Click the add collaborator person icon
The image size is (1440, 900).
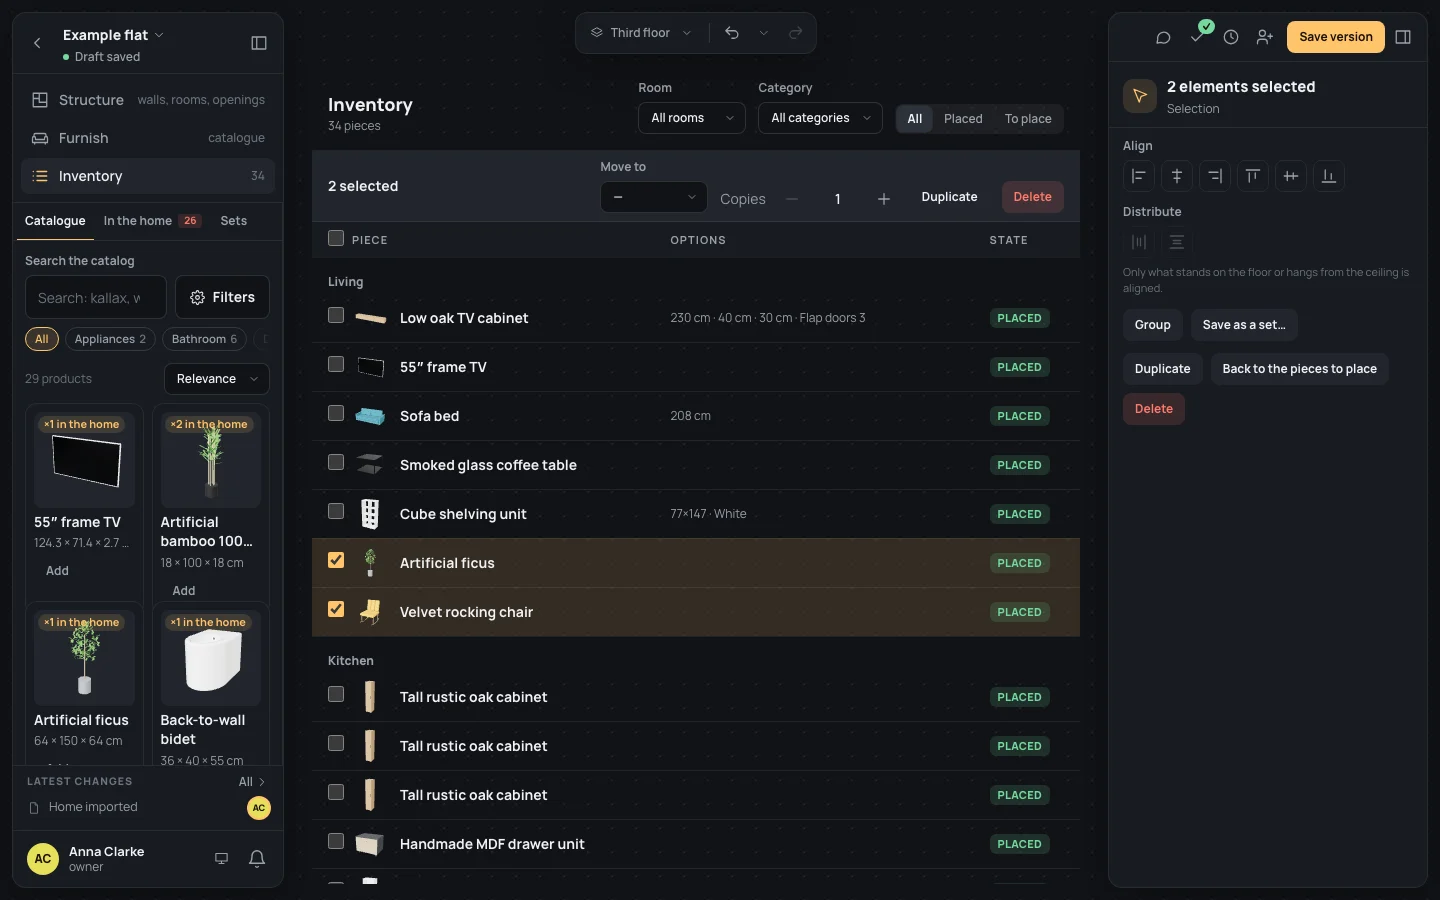[x=1265, y=37]
